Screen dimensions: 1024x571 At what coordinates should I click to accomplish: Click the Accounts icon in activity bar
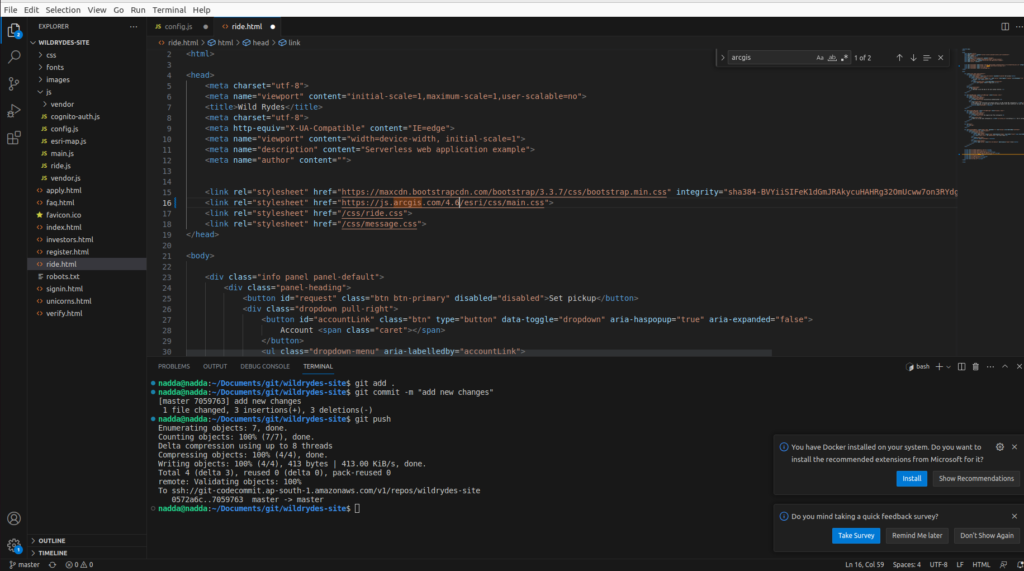pos(14,518)
